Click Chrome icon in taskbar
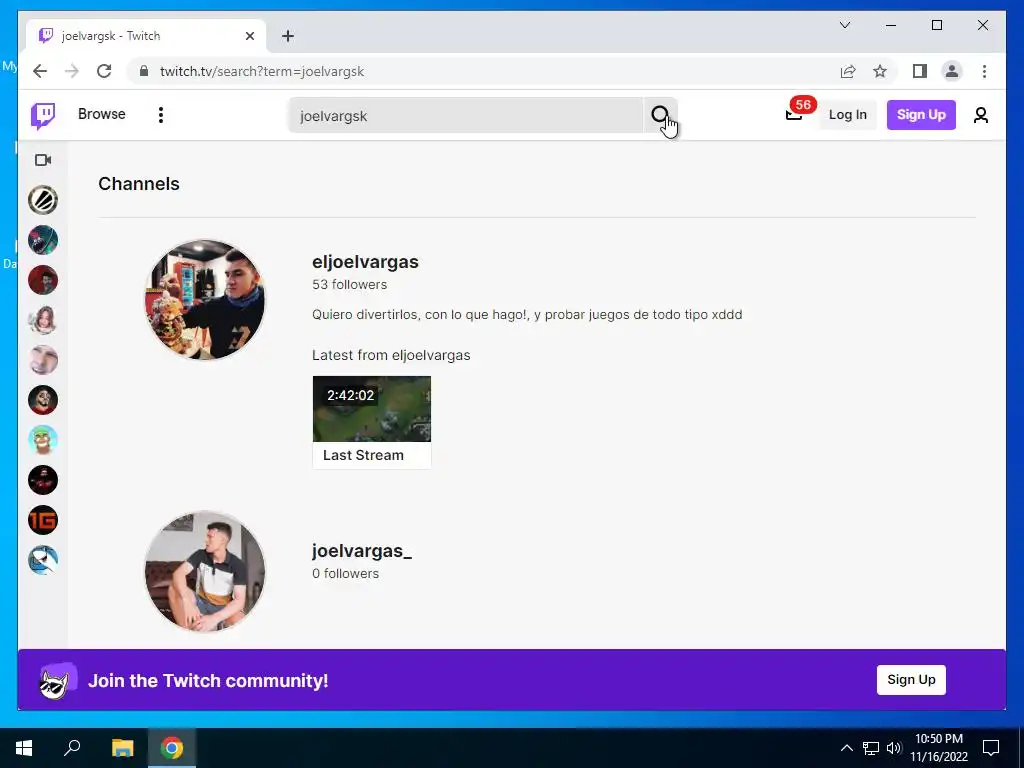The width and height of the screenshot is (1024, 768). [x=172, y=748]
